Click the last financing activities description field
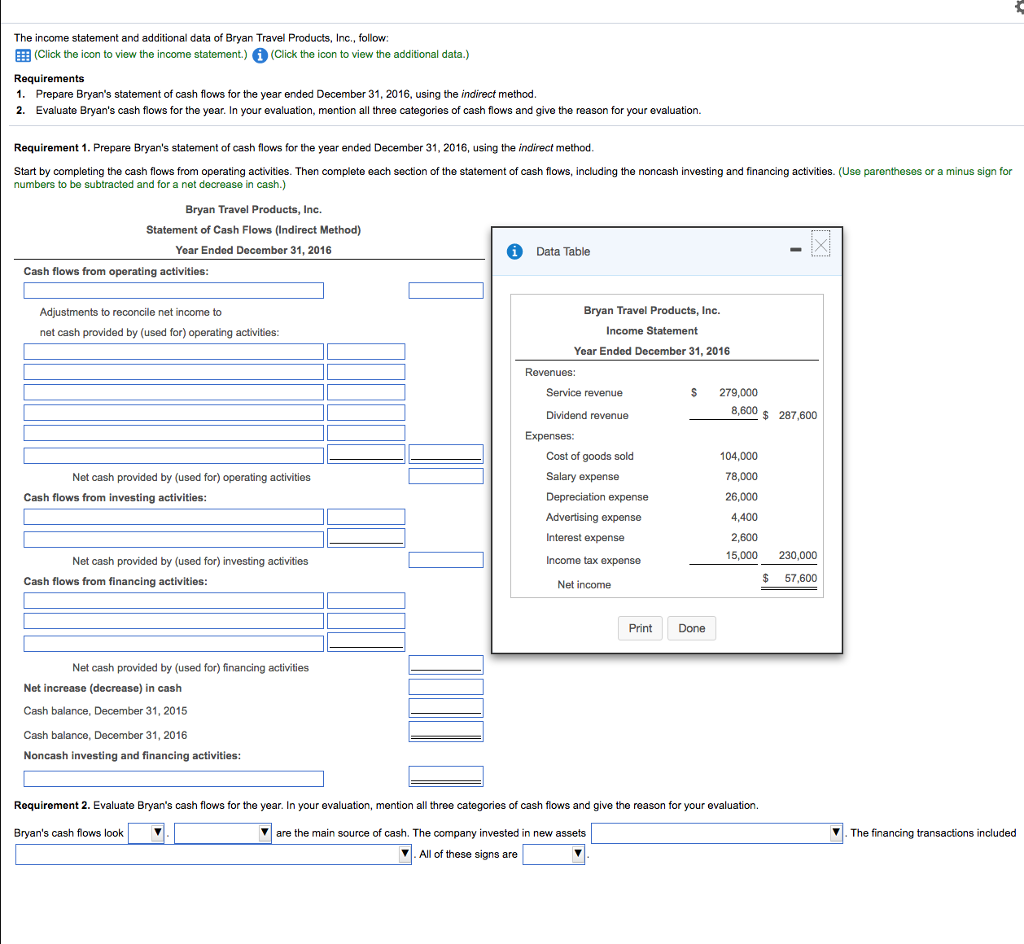This screenshot has width=1024, height=944. [x=174, y=644]
